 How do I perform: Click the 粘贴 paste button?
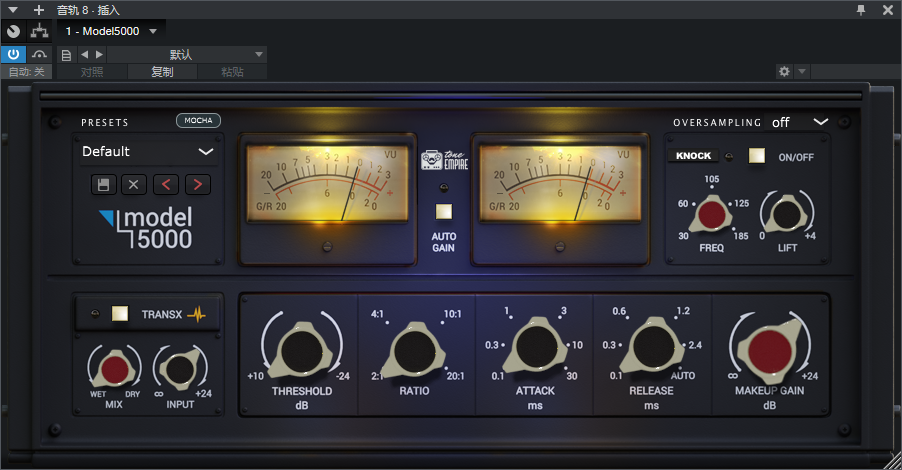pos(232,72)
